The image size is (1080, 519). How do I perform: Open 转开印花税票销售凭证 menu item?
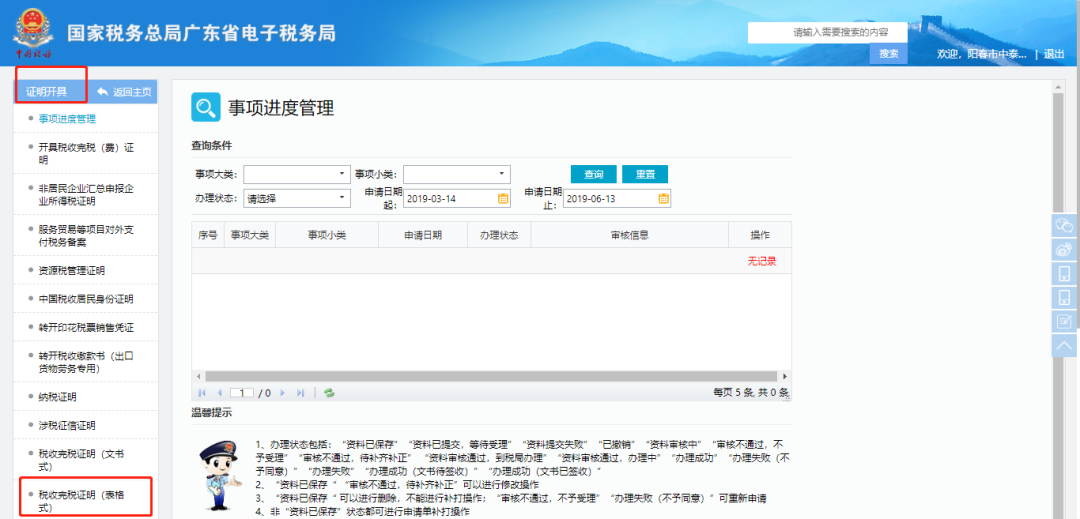tap(86, 327)
